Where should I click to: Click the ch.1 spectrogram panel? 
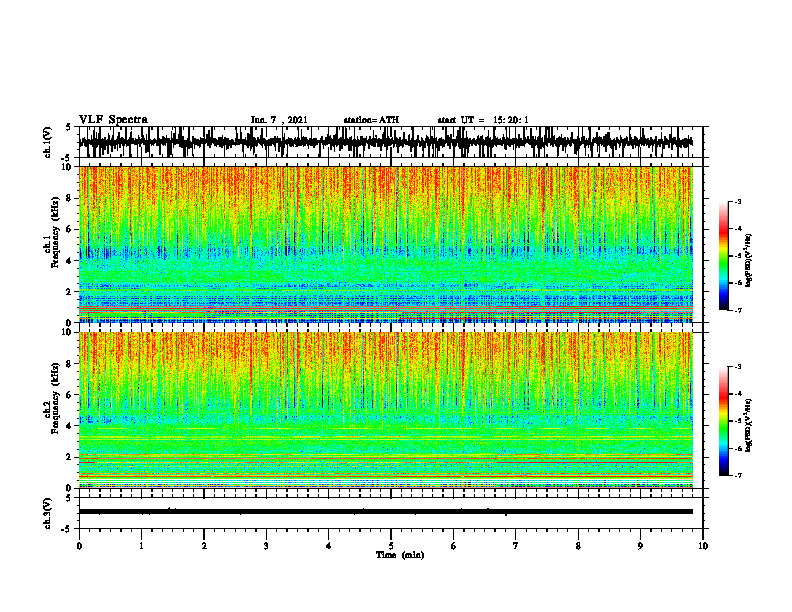coord(385,244)
